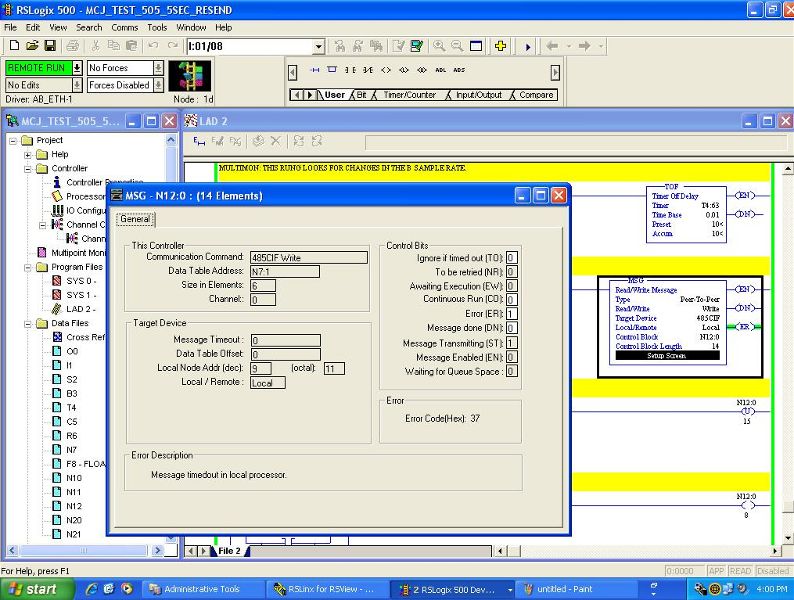
Task: Open the address search I:01/08 dropdown
Action: point(319,47)
